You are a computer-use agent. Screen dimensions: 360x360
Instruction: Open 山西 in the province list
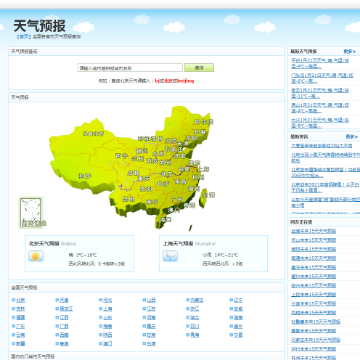(x=151, y=300)
